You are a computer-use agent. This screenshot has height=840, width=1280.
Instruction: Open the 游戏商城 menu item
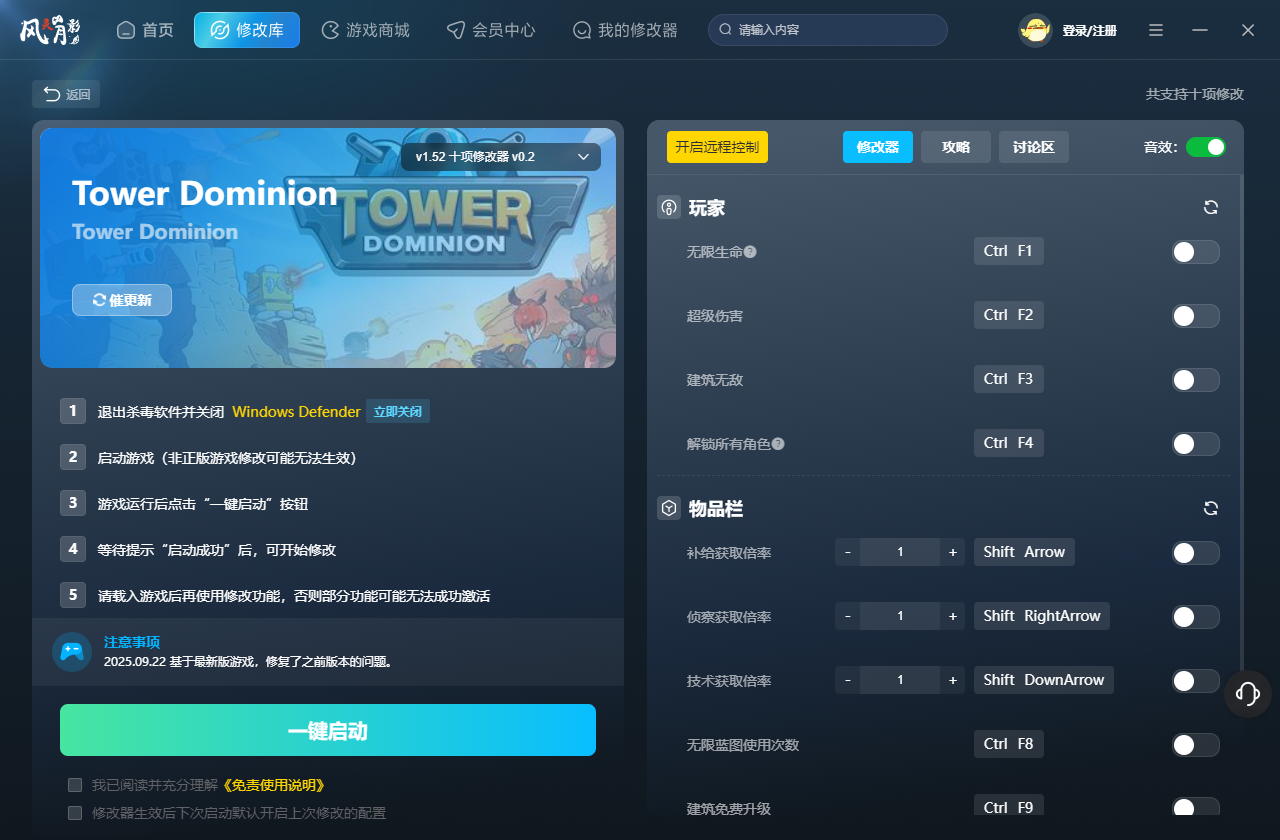[x=365, y=30]
